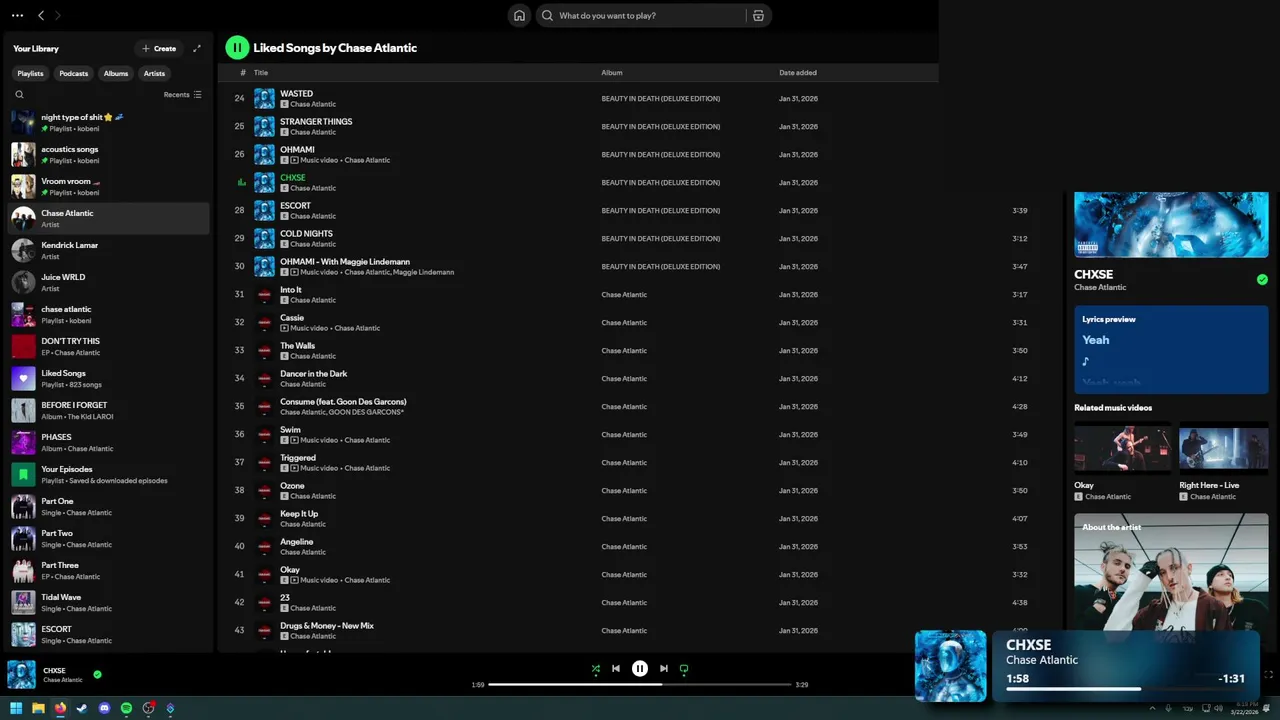1280x720 pixels.
Task: Filter library by Podcasts
Action: click(x=74, y=73)
